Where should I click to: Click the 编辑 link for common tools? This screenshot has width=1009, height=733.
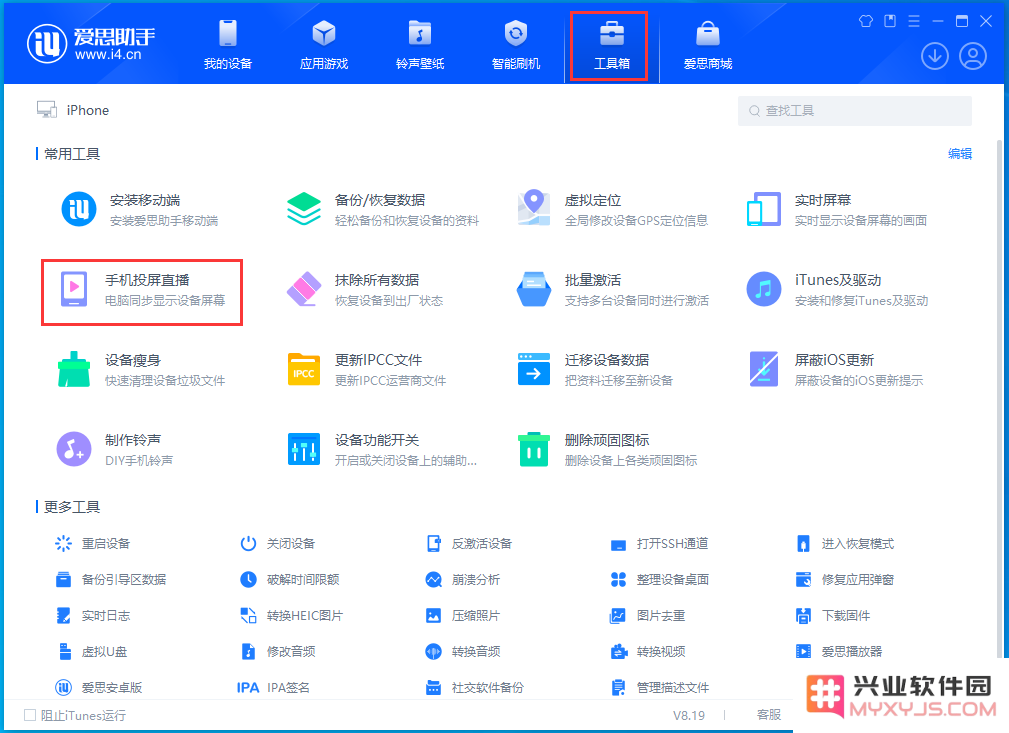(959, 154)
